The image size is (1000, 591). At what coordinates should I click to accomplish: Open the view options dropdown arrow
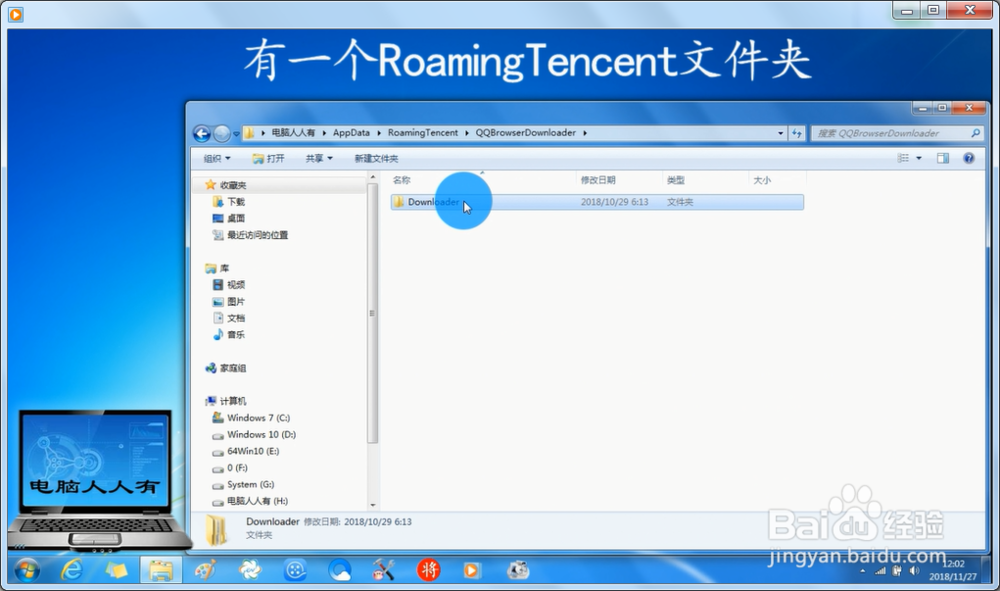(919, 158)
